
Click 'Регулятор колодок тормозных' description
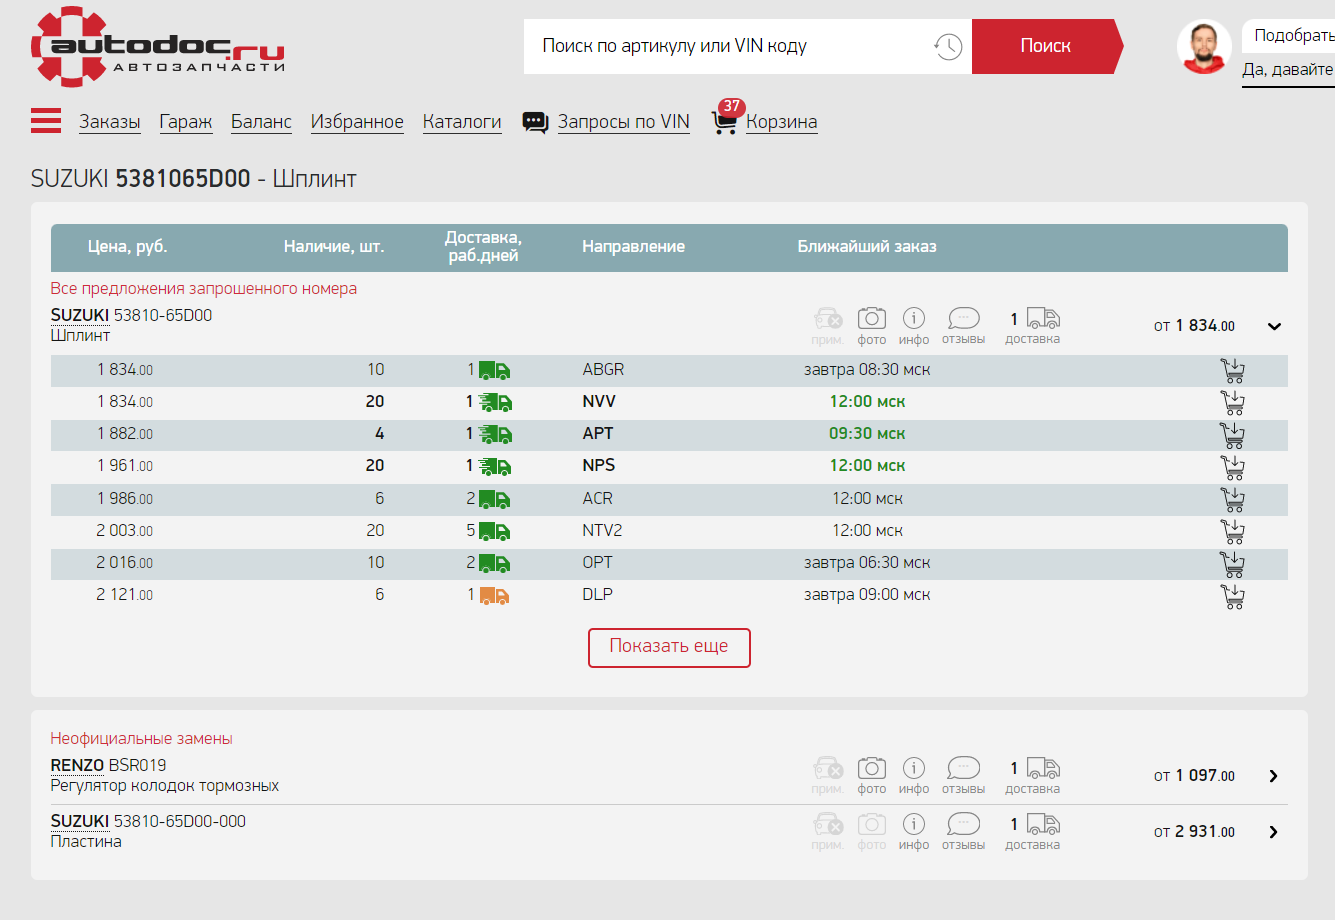click(165, 786)
